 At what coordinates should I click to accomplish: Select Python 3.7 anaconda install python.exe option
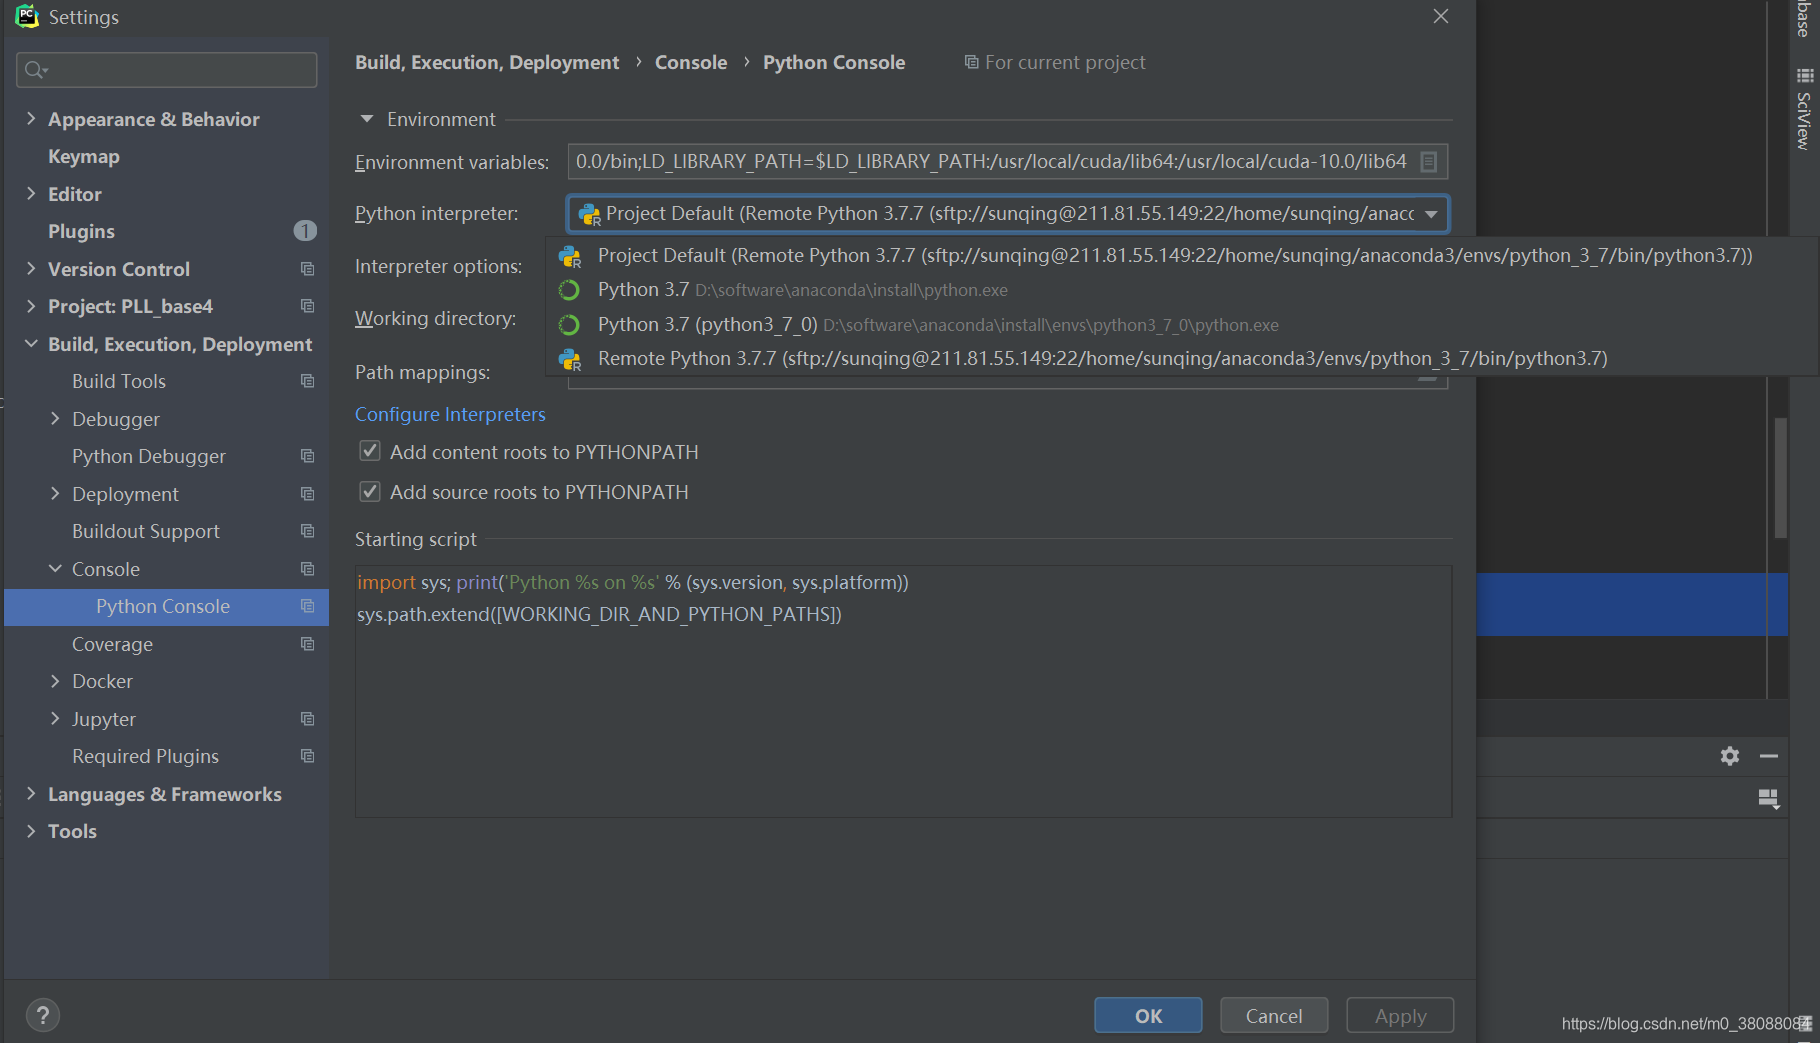coord(1180,290)
